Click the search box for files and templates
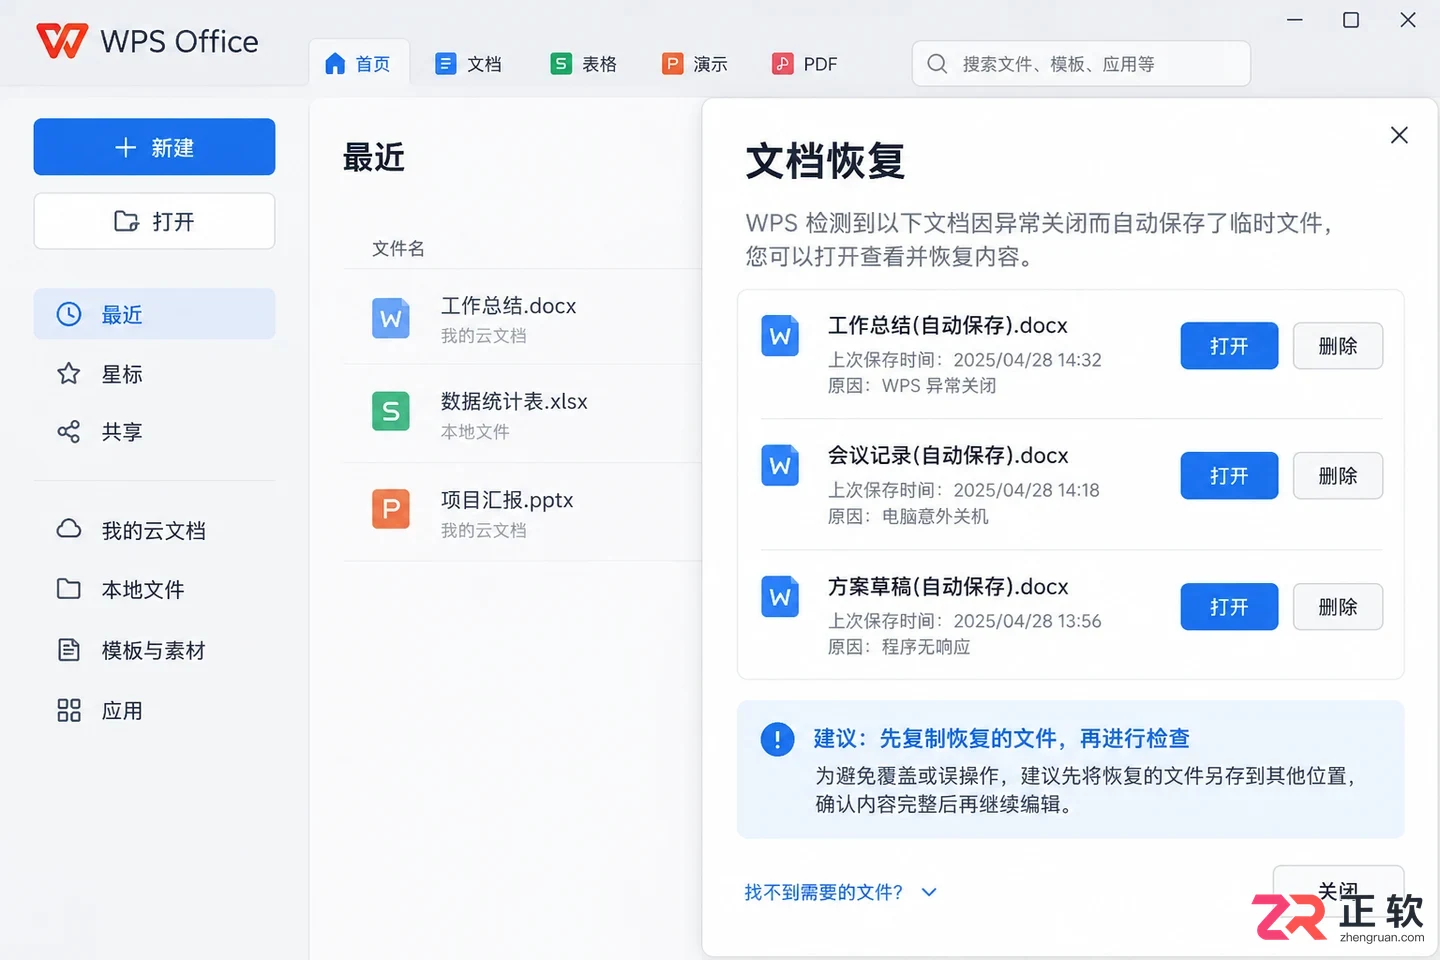This screenshot has height=960, width=1440. pyautogui.click(x=1081, y=64)
